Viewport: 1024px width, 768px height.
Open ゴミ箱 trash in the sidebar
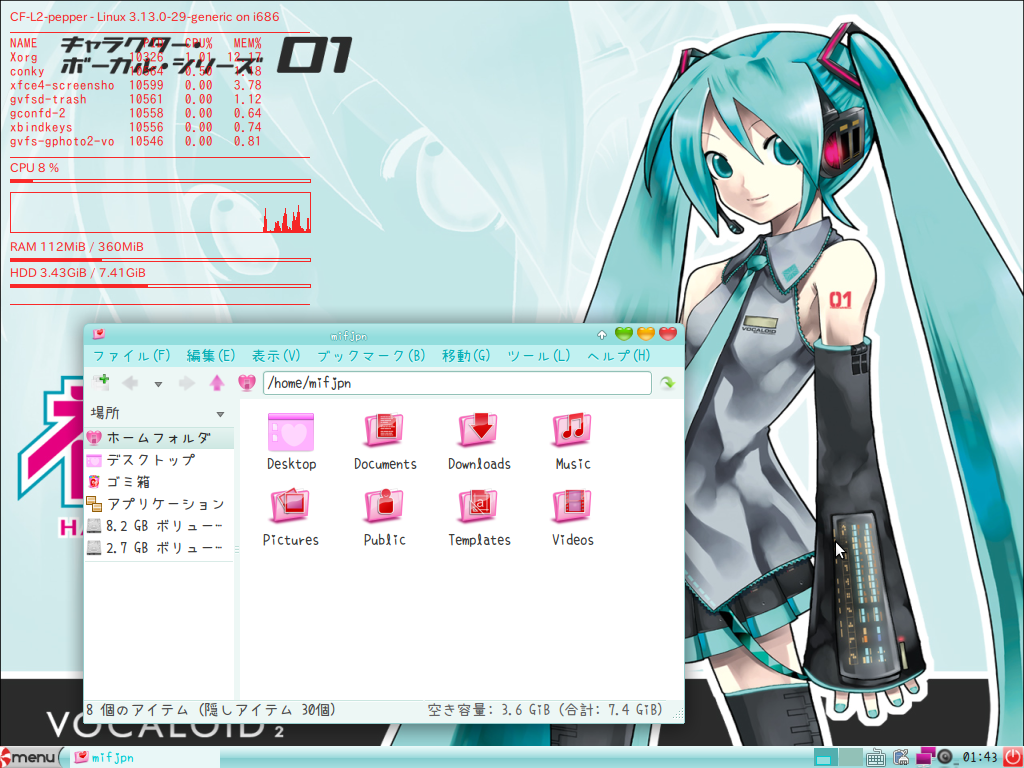point(159,482)
